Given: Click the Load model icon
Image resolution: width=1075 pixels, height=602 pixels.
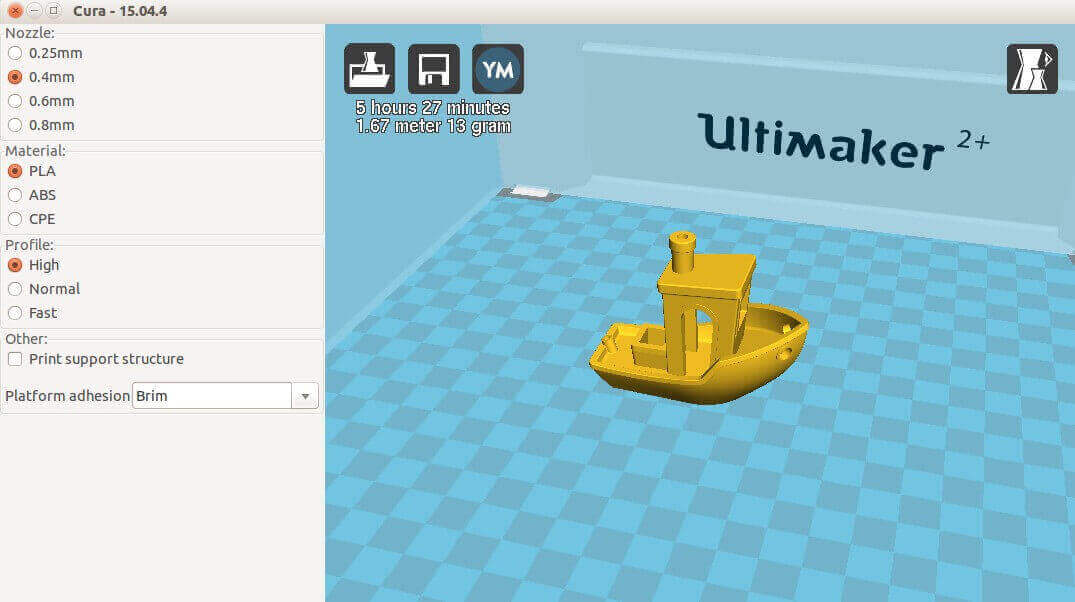Looking at the screenshot, I should click(370, 69).
